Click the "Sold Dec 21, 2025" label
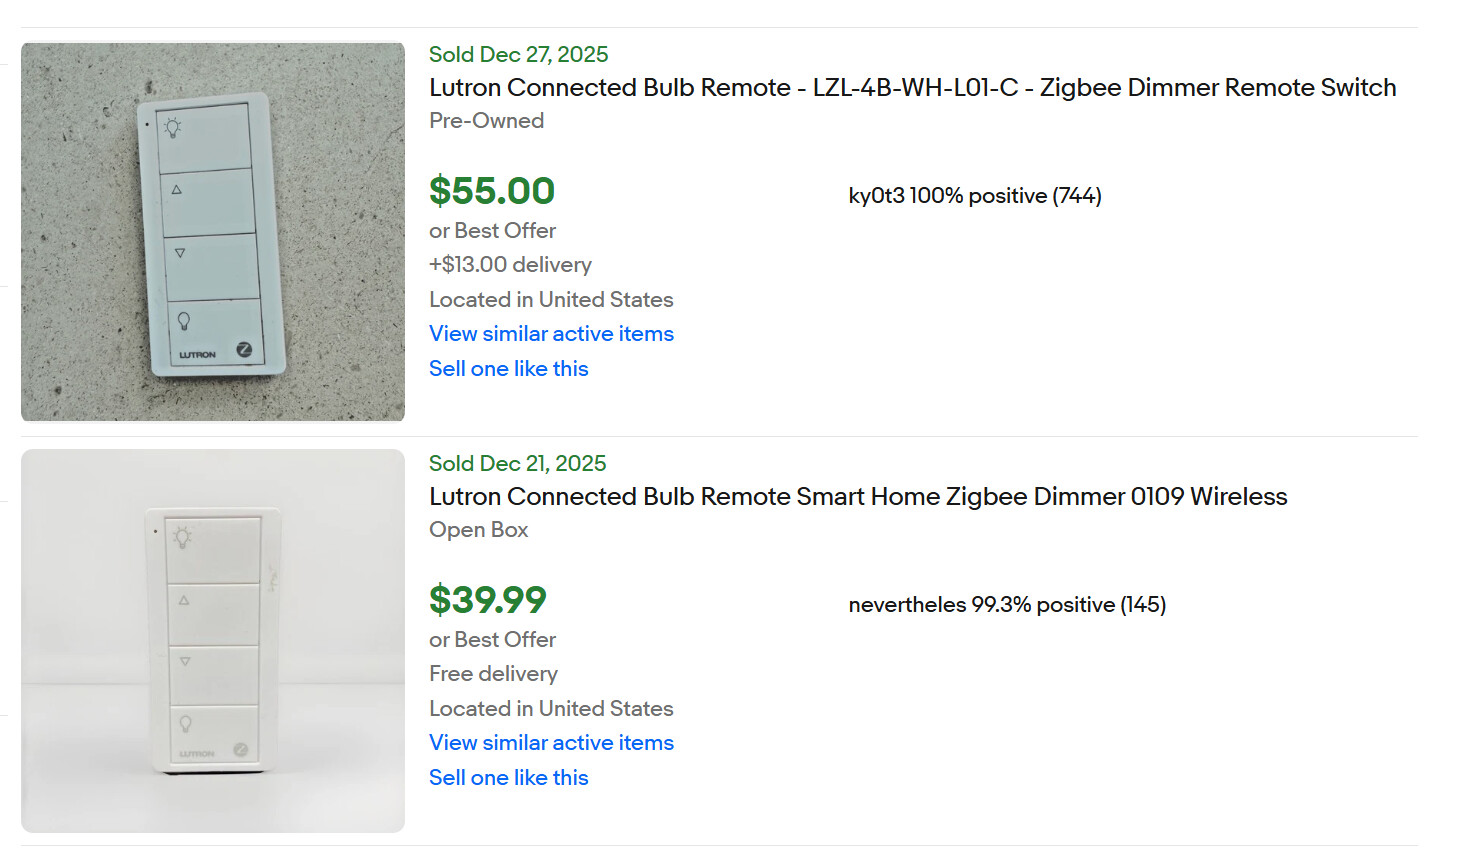1459x856 pixels. 517,463
